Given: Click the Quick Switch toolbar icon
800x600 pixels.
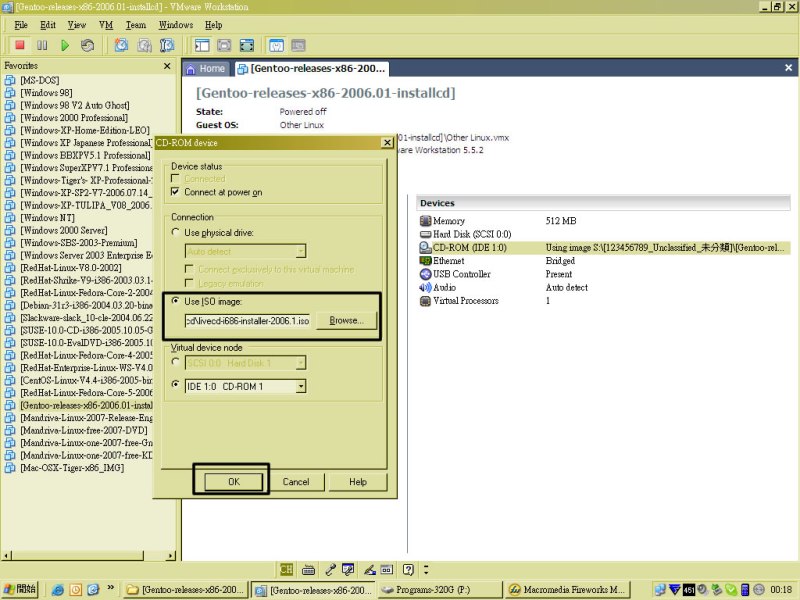Looking at the screenshot, I should [x=224, y=45].
